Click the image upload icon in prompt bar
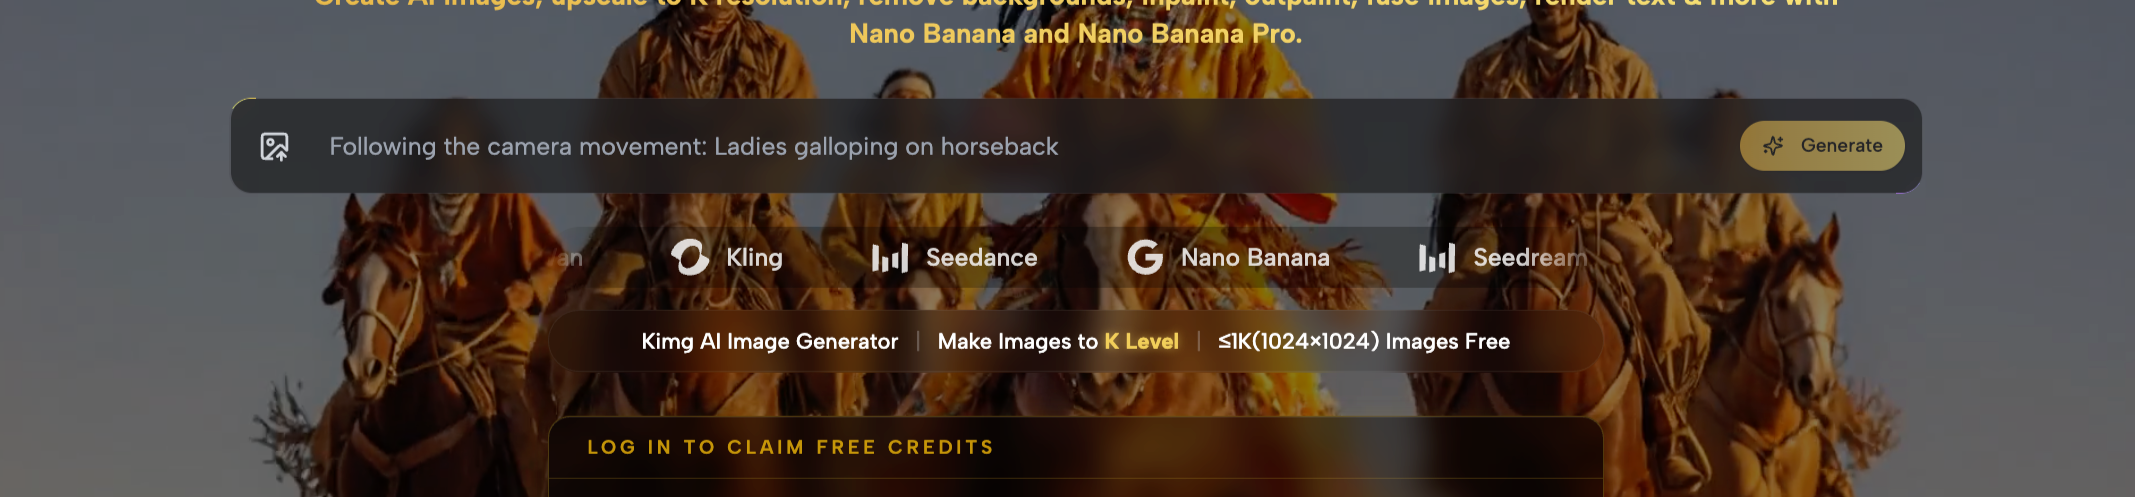2135x497 pixels. coord(274,147)
